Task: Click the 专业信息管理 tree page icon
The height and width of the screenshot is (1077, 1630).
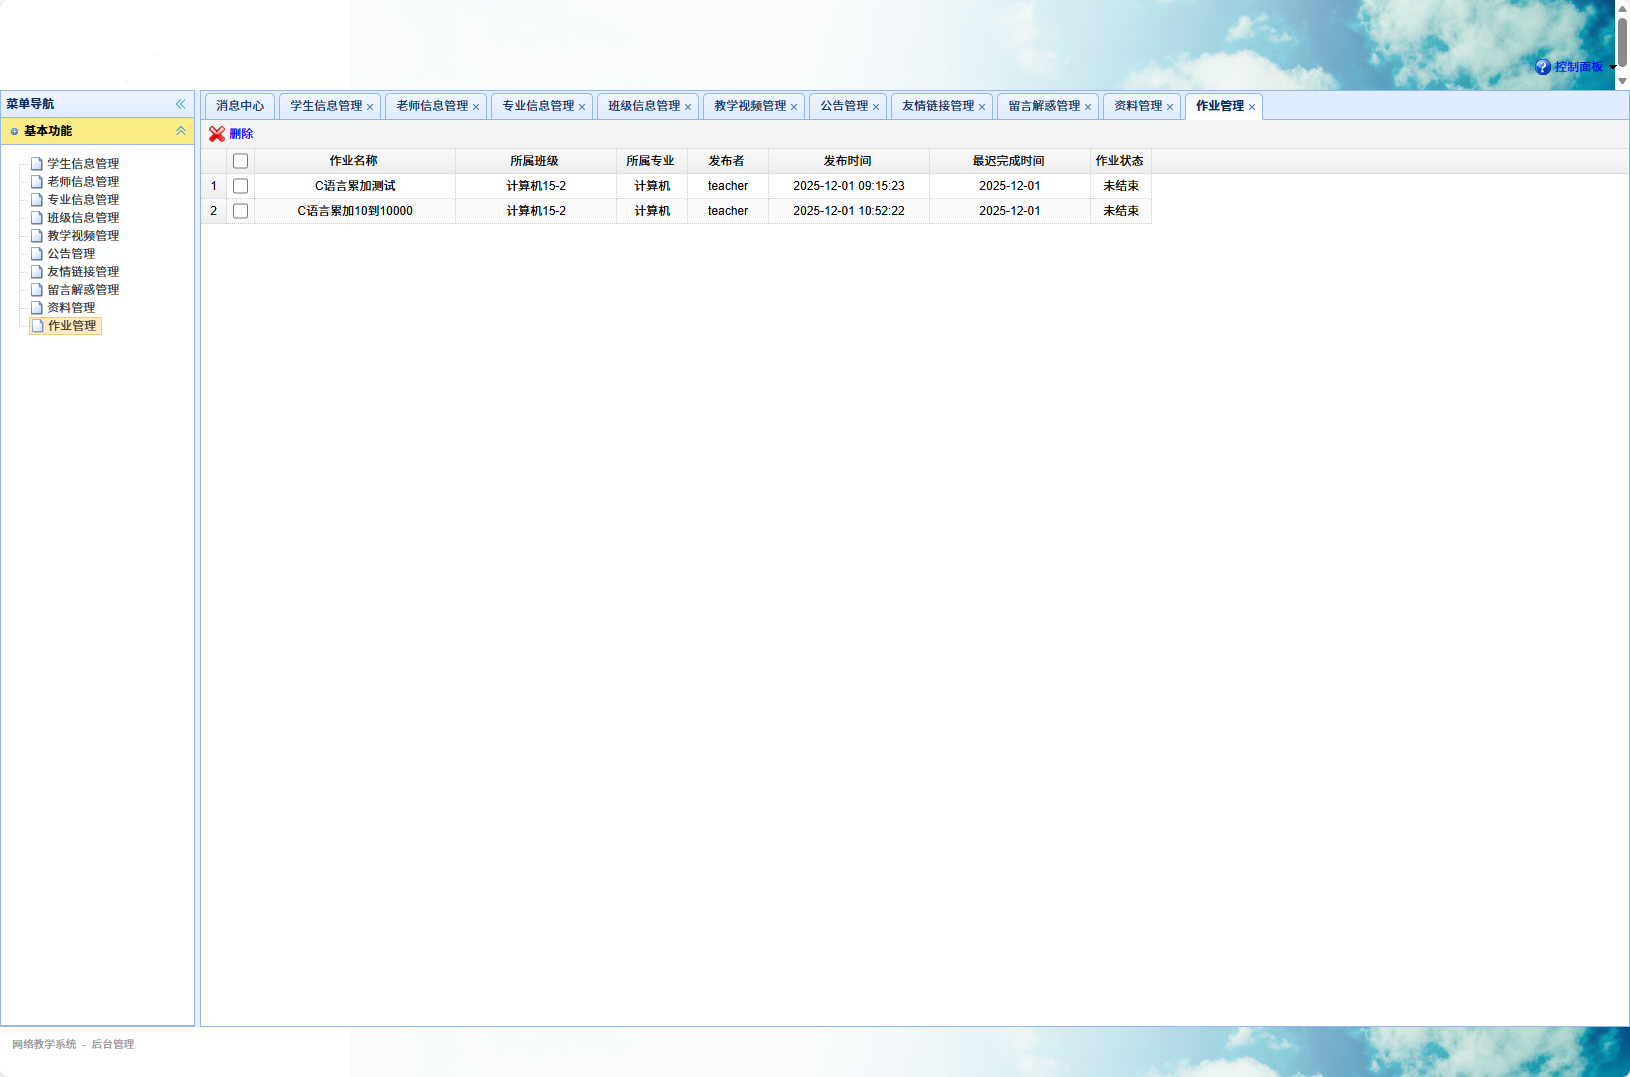Action: (37, 200)
